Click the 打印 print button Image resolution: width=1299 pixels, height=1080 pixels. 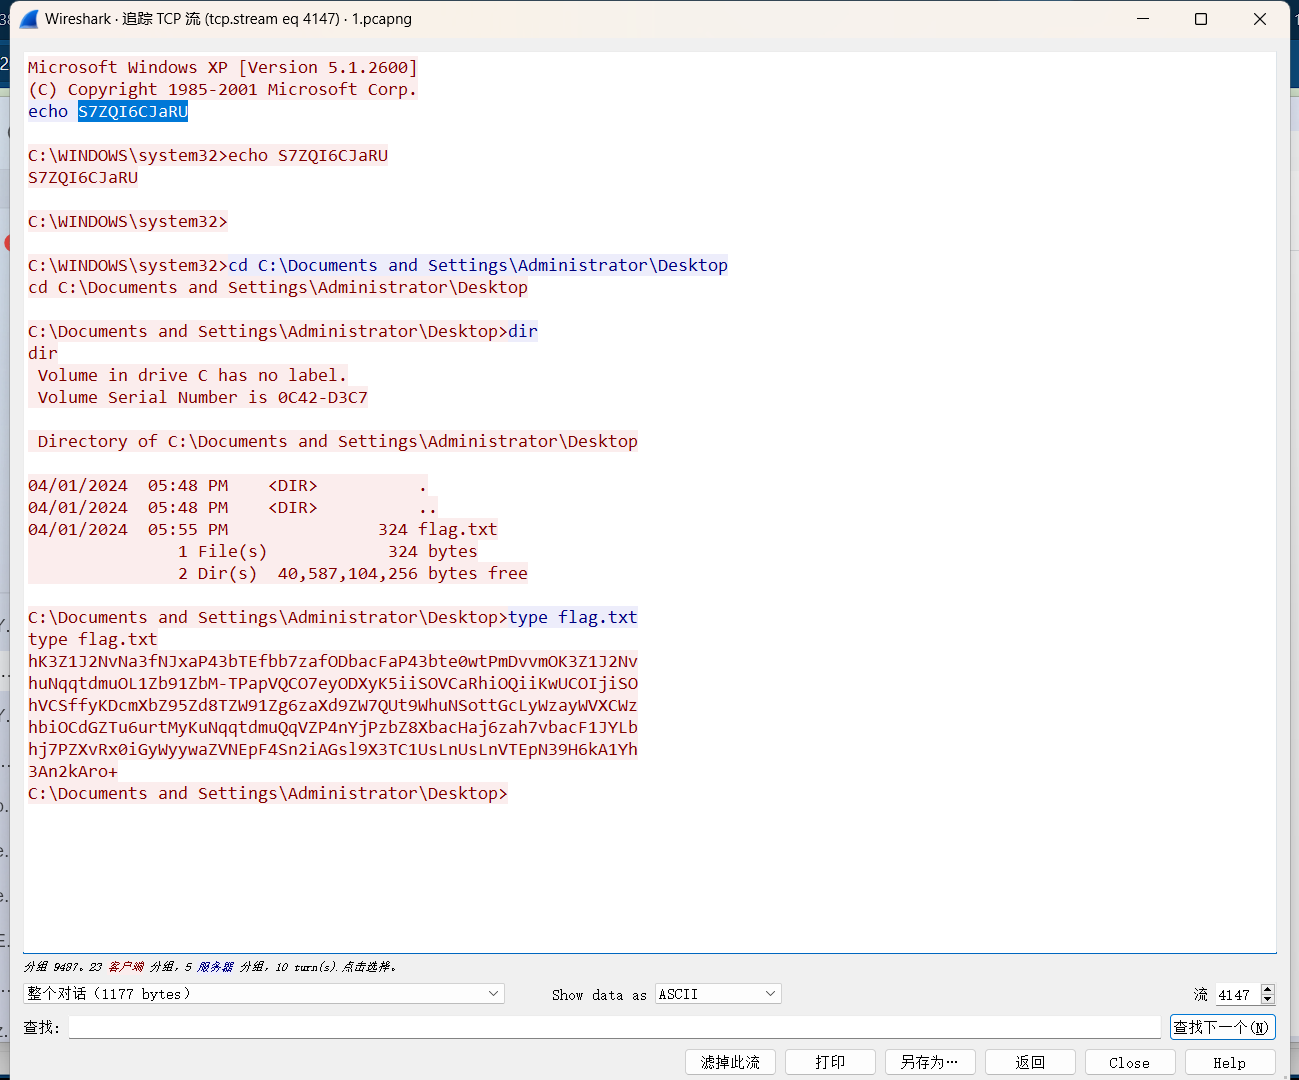point(830,1062)
